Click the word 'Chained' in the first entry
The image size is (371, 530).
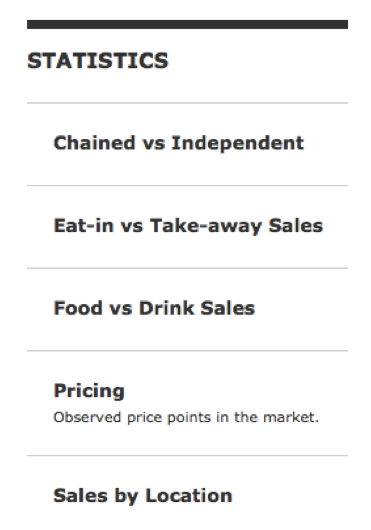[95, 143]
